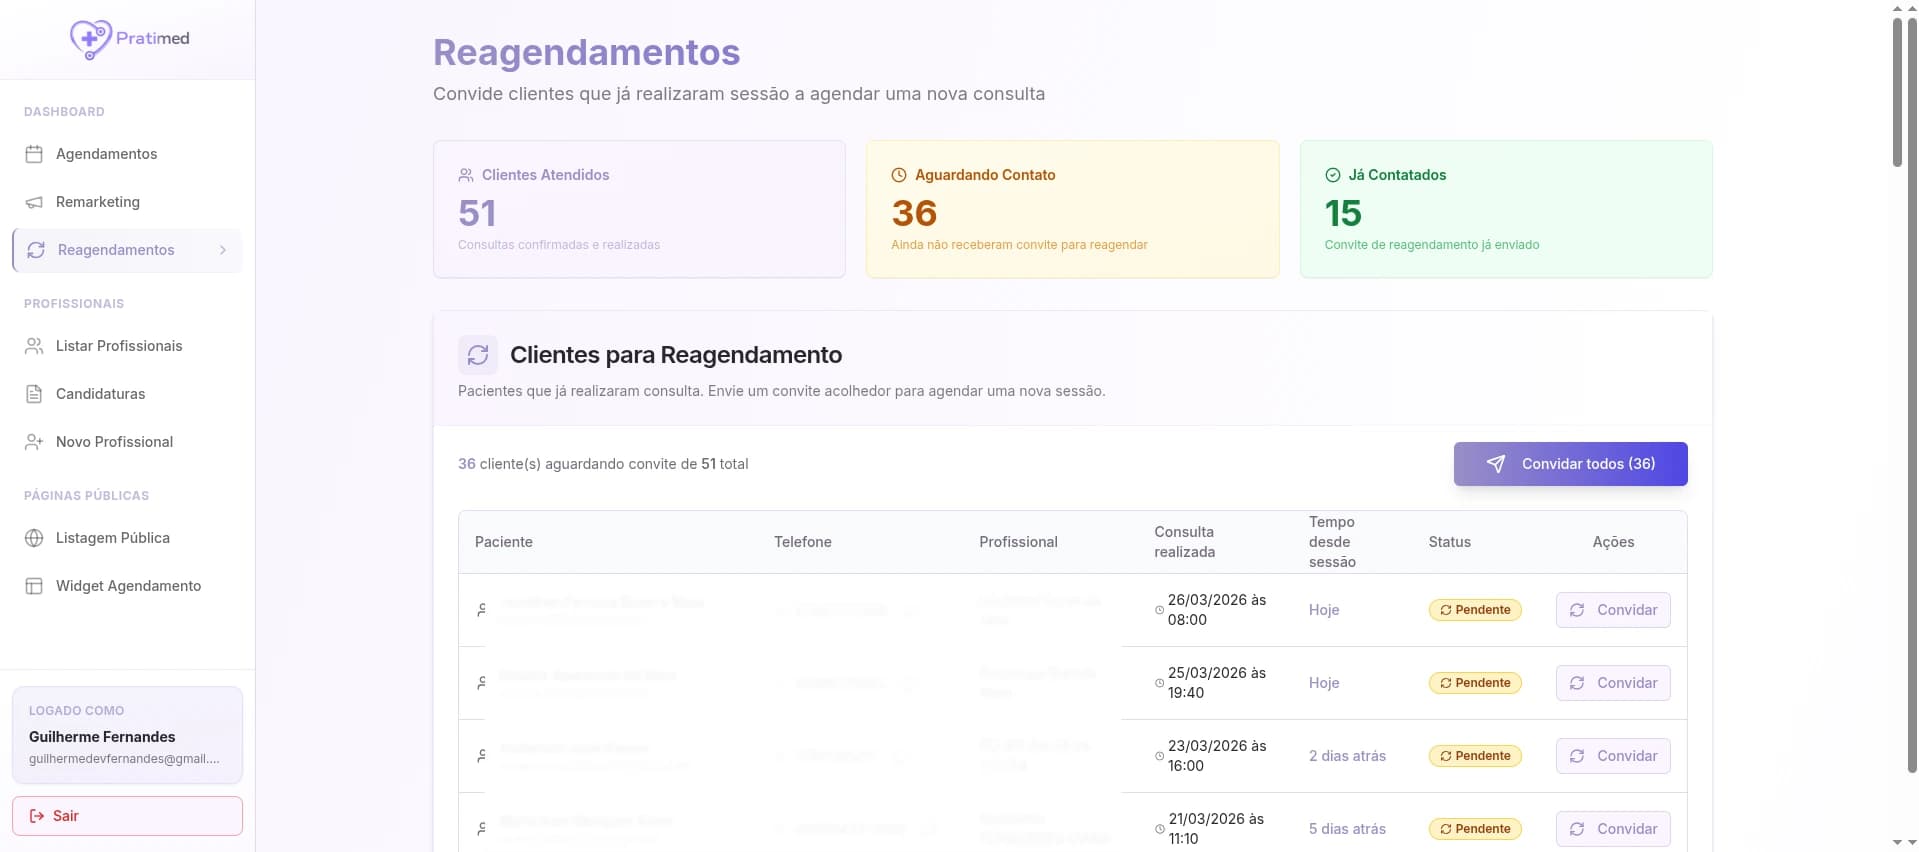Click the Widget Agendamento layout icon
Screen dimensions: 1919x852
point(34,586)
